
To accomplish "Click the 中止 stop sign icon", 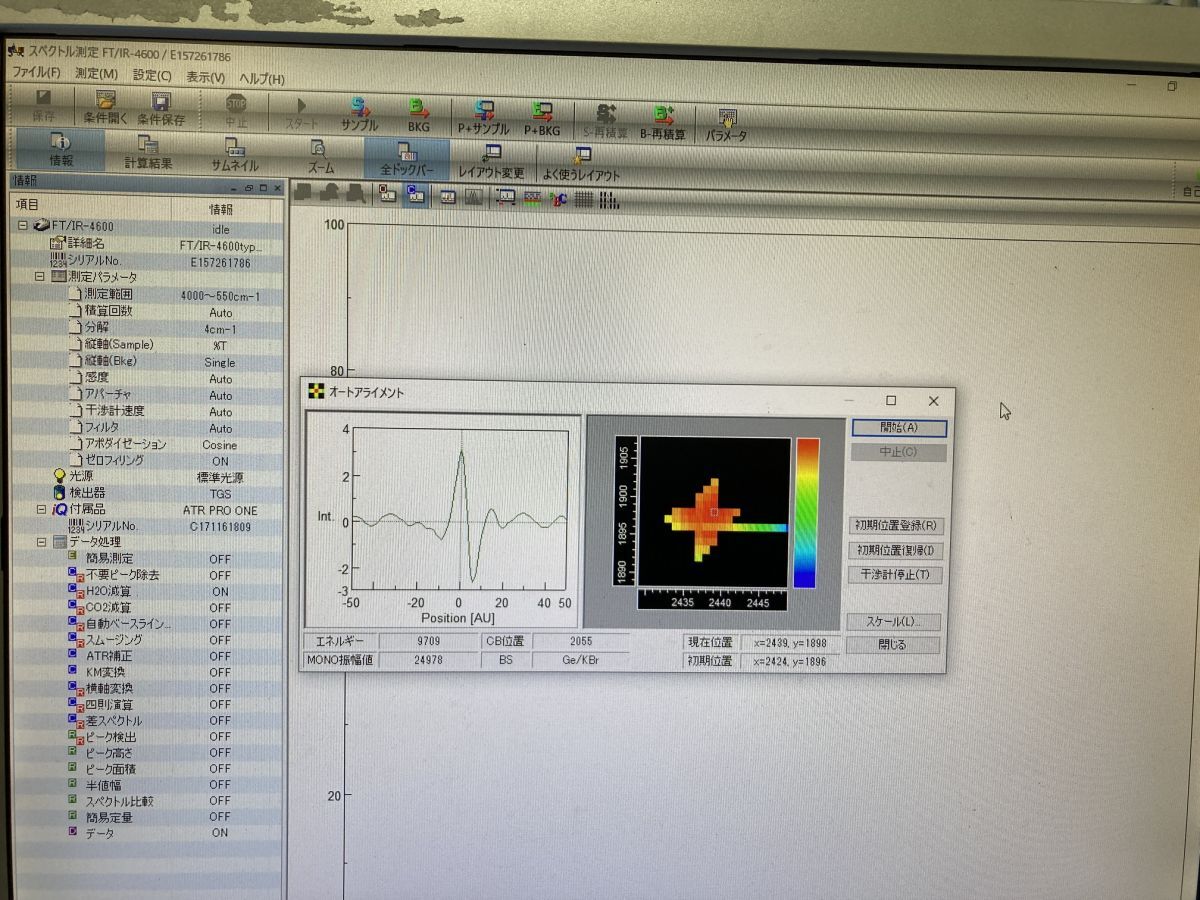I will (x=236, y=110).
